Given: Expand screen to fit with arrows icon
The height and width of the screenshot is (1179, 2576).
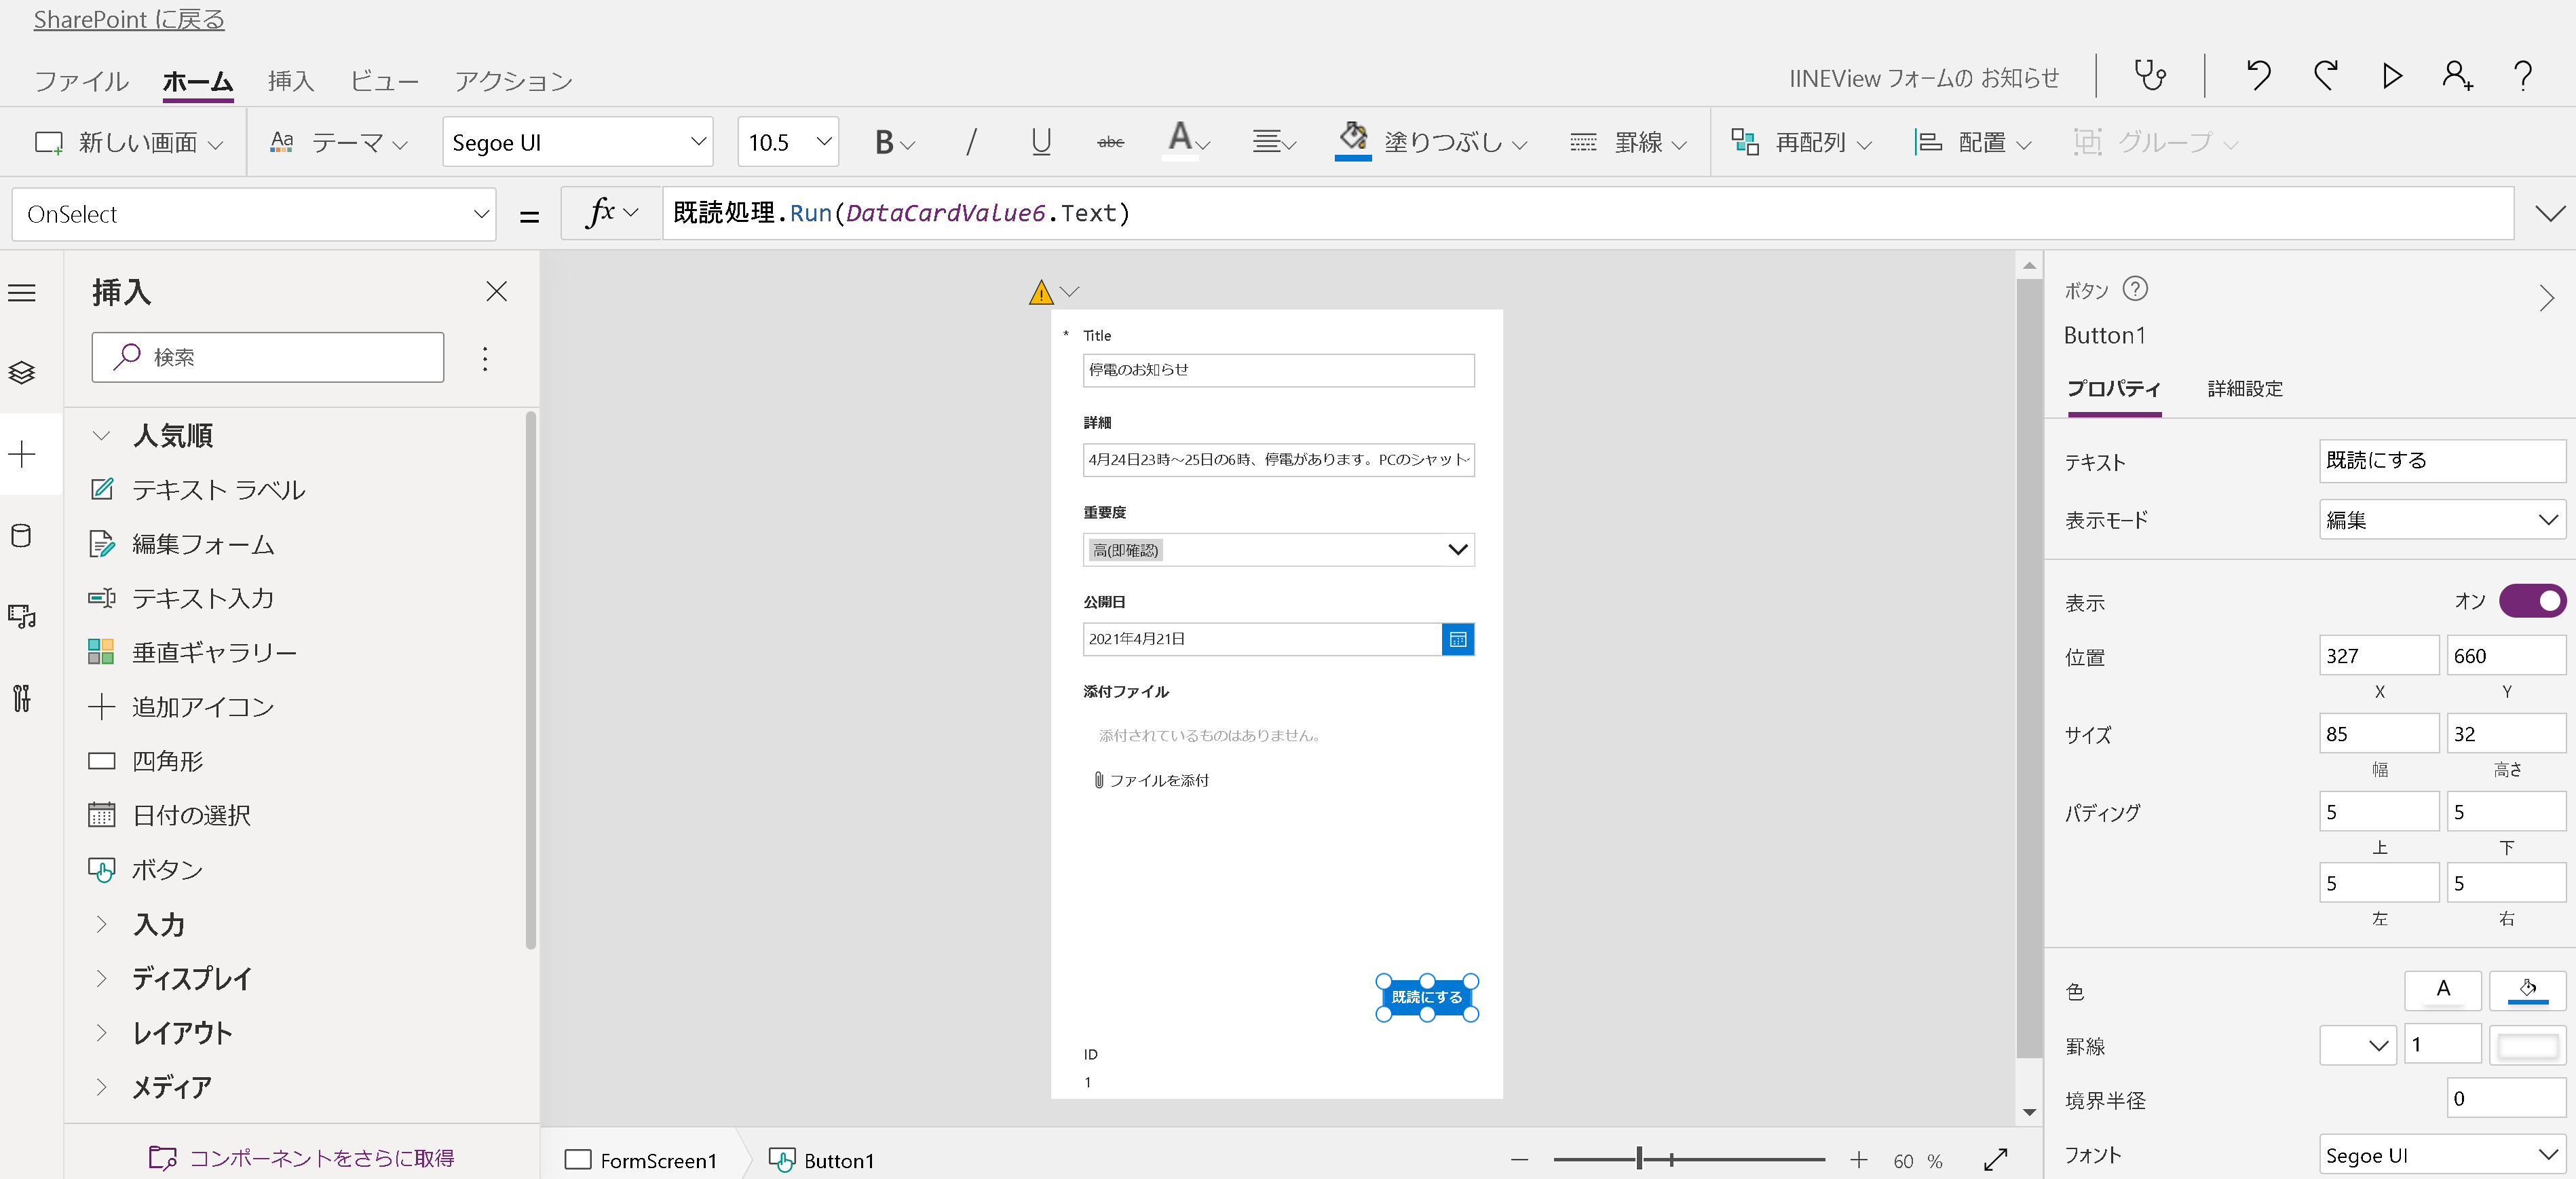Looking at the screenshot, I should [1995, 1159].
